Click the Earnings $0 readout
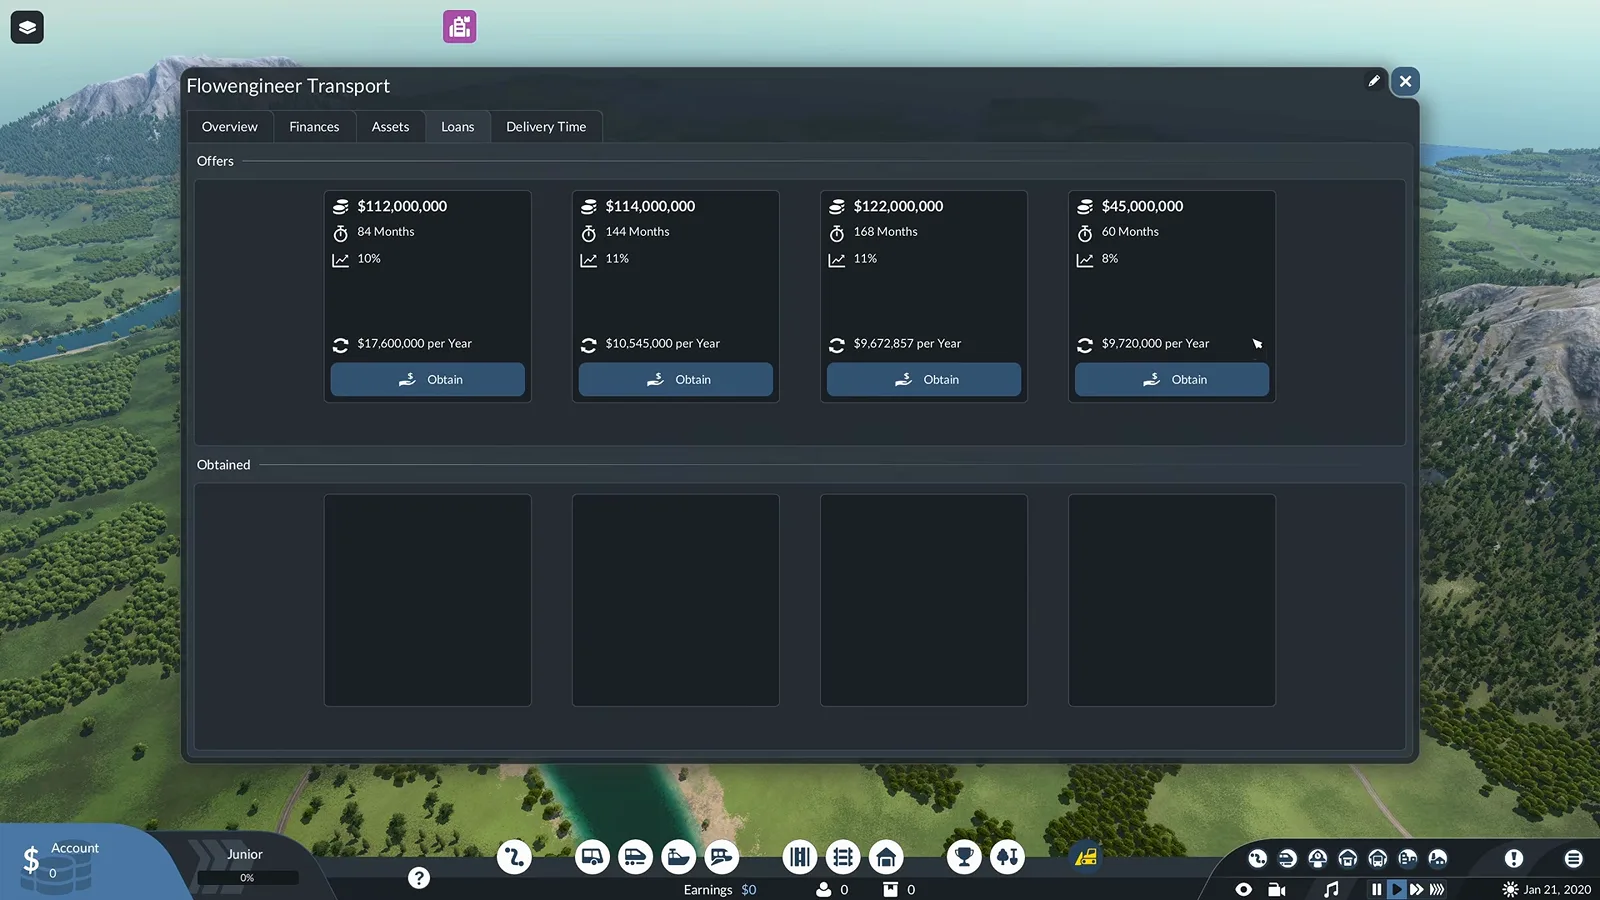Screen dimensions: 1600x900 pyautogui.click(x=720, y=889)
